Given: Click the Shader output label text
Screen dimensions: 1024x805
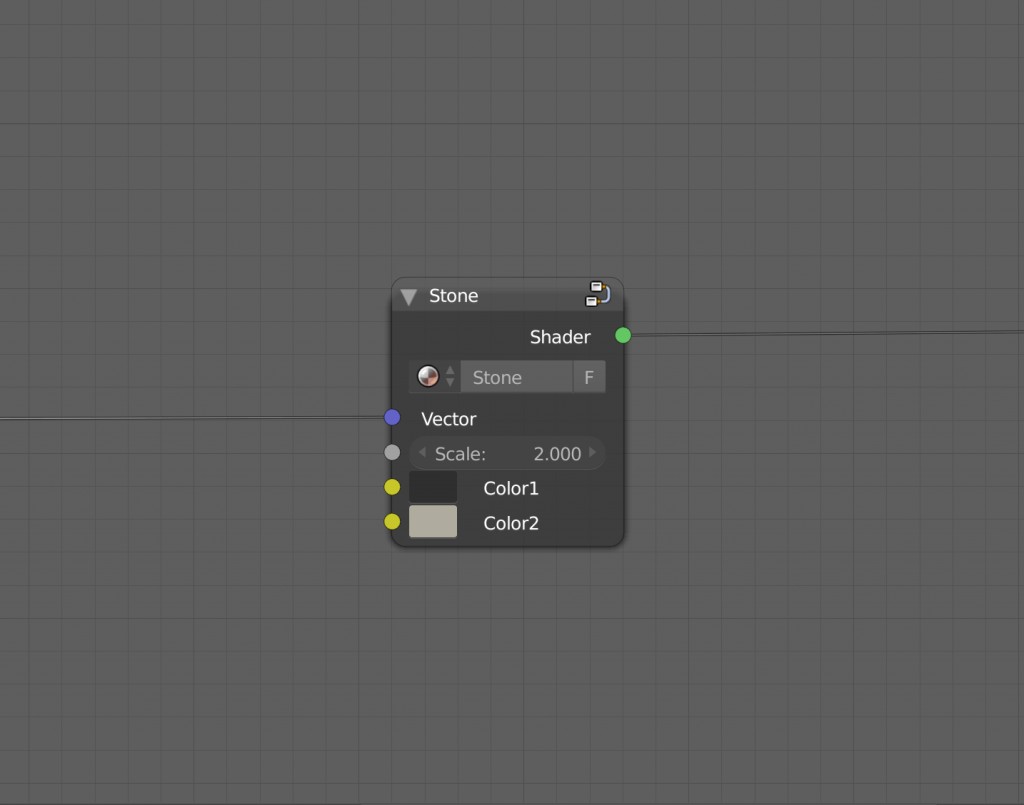Looking at the screenshot, I should pos(560,337).
